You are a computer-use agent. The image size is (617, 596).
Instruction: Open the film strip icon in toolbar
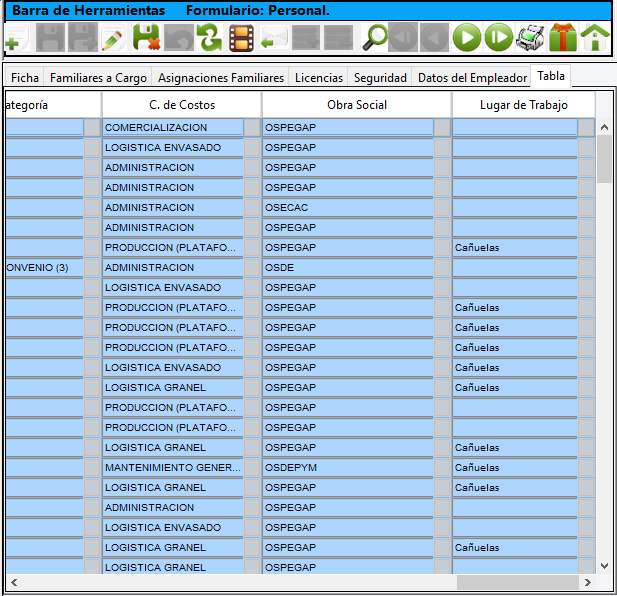pyautogui.click(x=240, y=39)
